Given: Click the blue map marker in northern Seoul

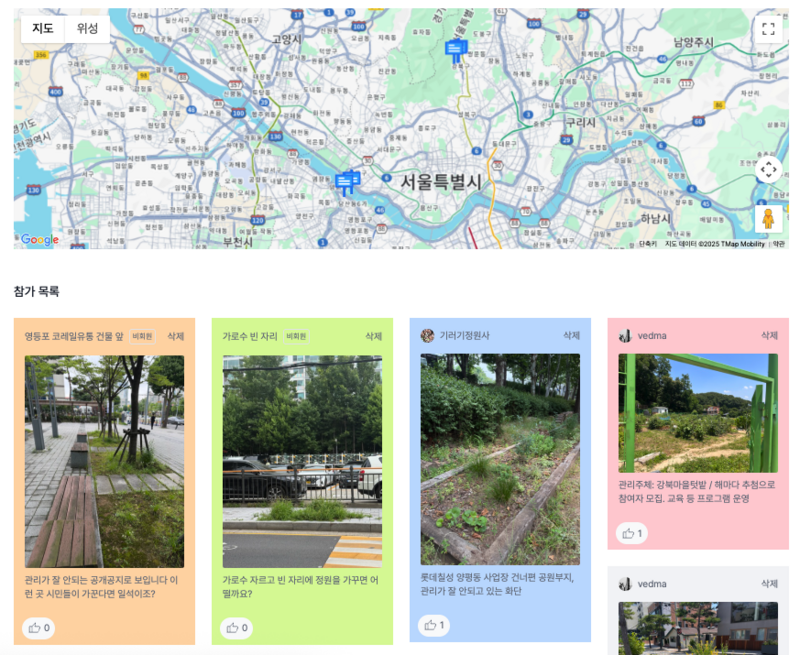Looking at the screenshot, I should [456, 50].
